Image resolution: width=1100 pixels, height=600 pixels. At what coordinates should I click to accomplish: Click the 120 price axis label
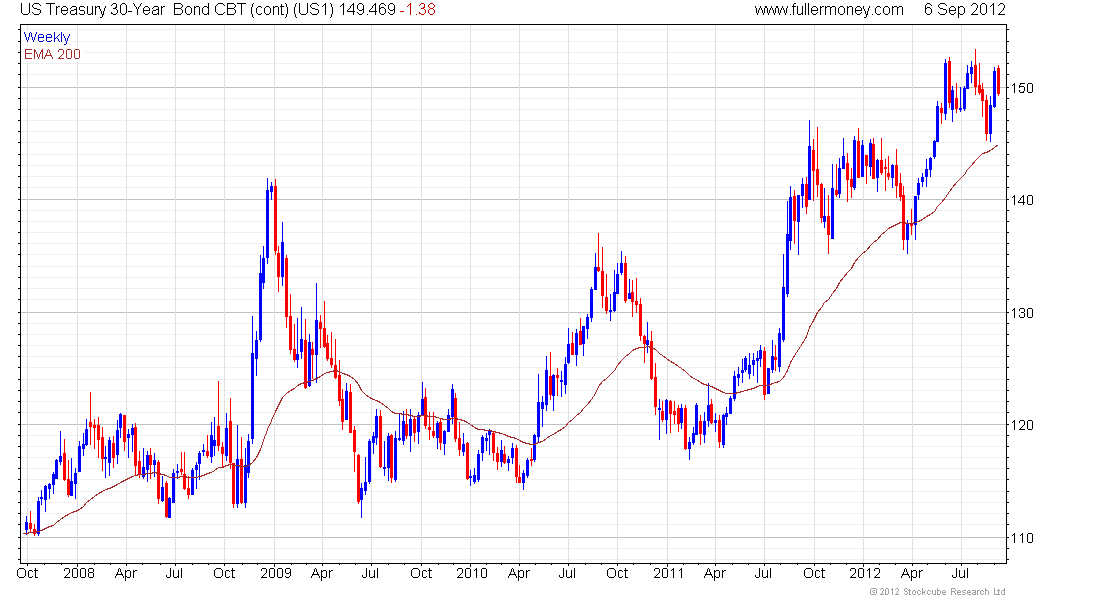tap(1023, 425)
